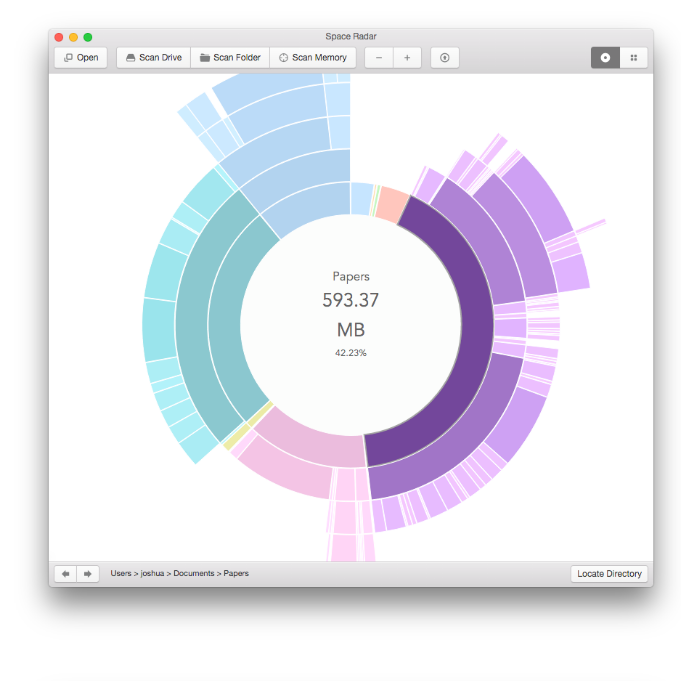Zoom in with the plus button
Image resolution: width=681 pixels, height=681 pixels.
(x=407, y=58)
